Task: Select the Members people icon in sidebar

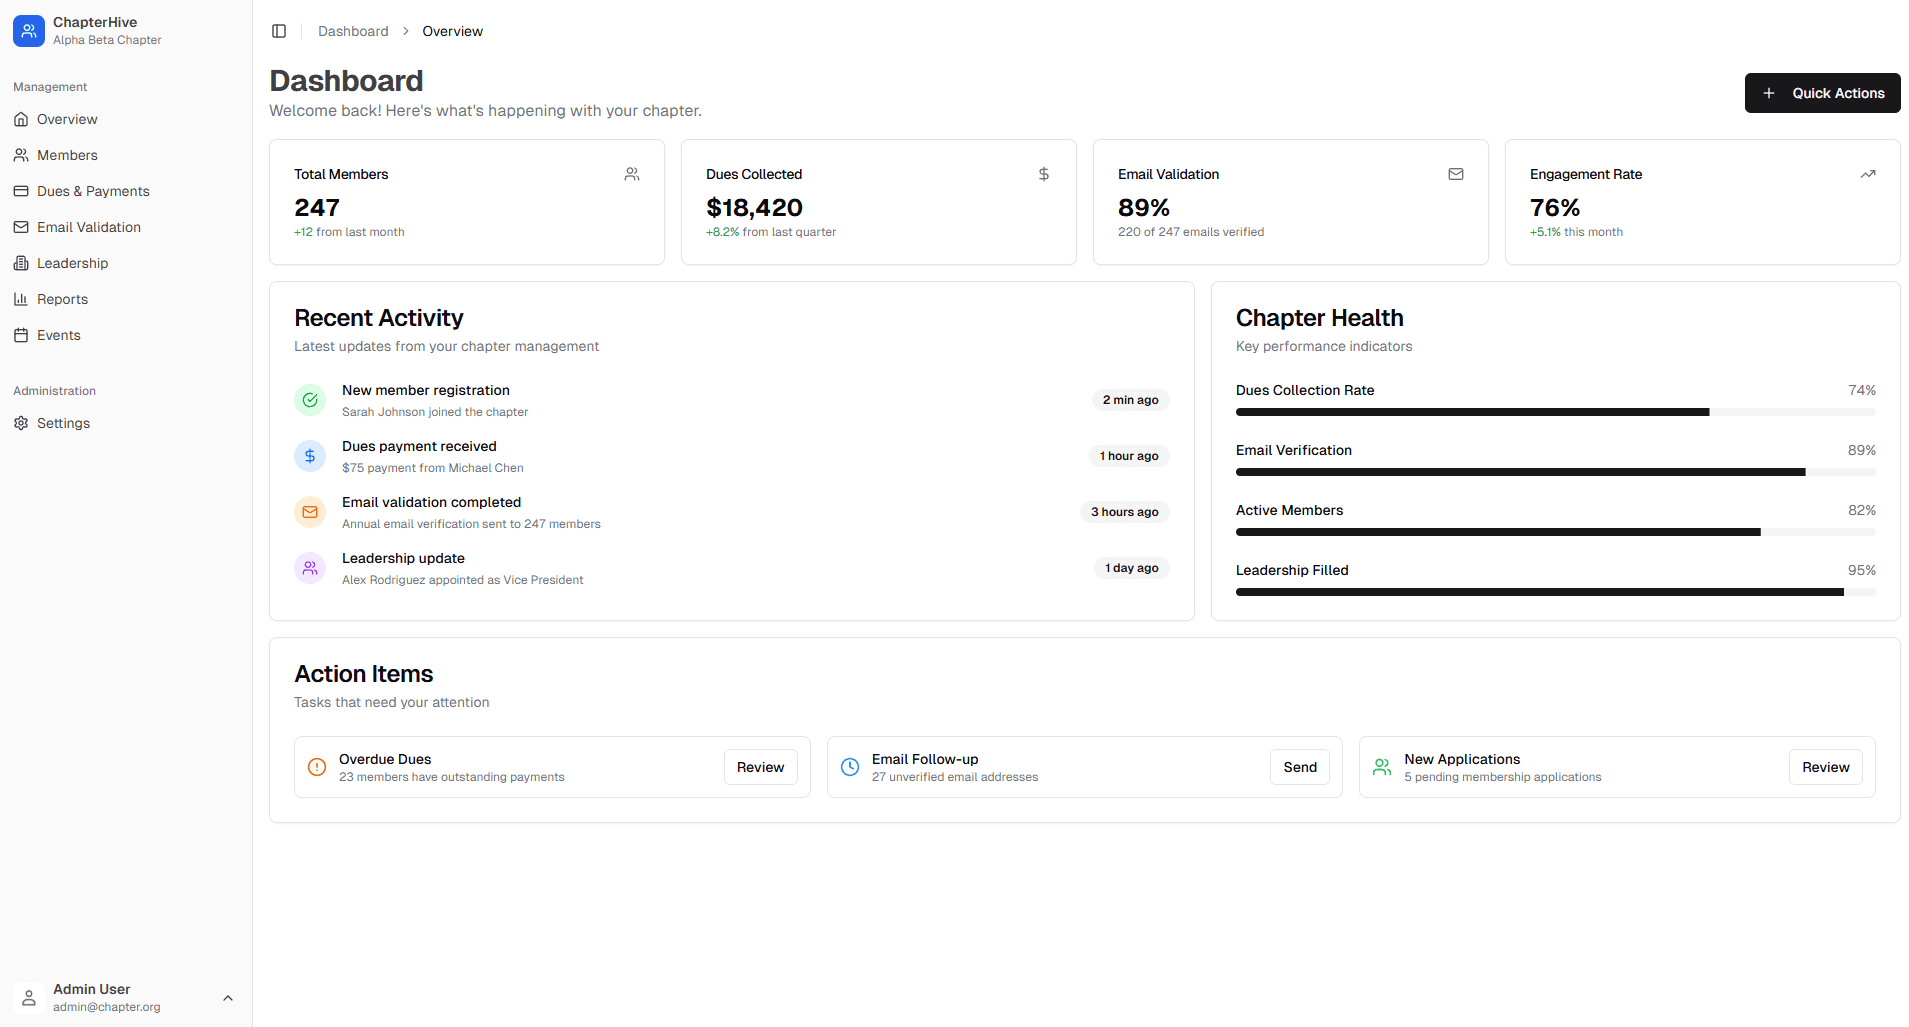Action: pos(21,155)
